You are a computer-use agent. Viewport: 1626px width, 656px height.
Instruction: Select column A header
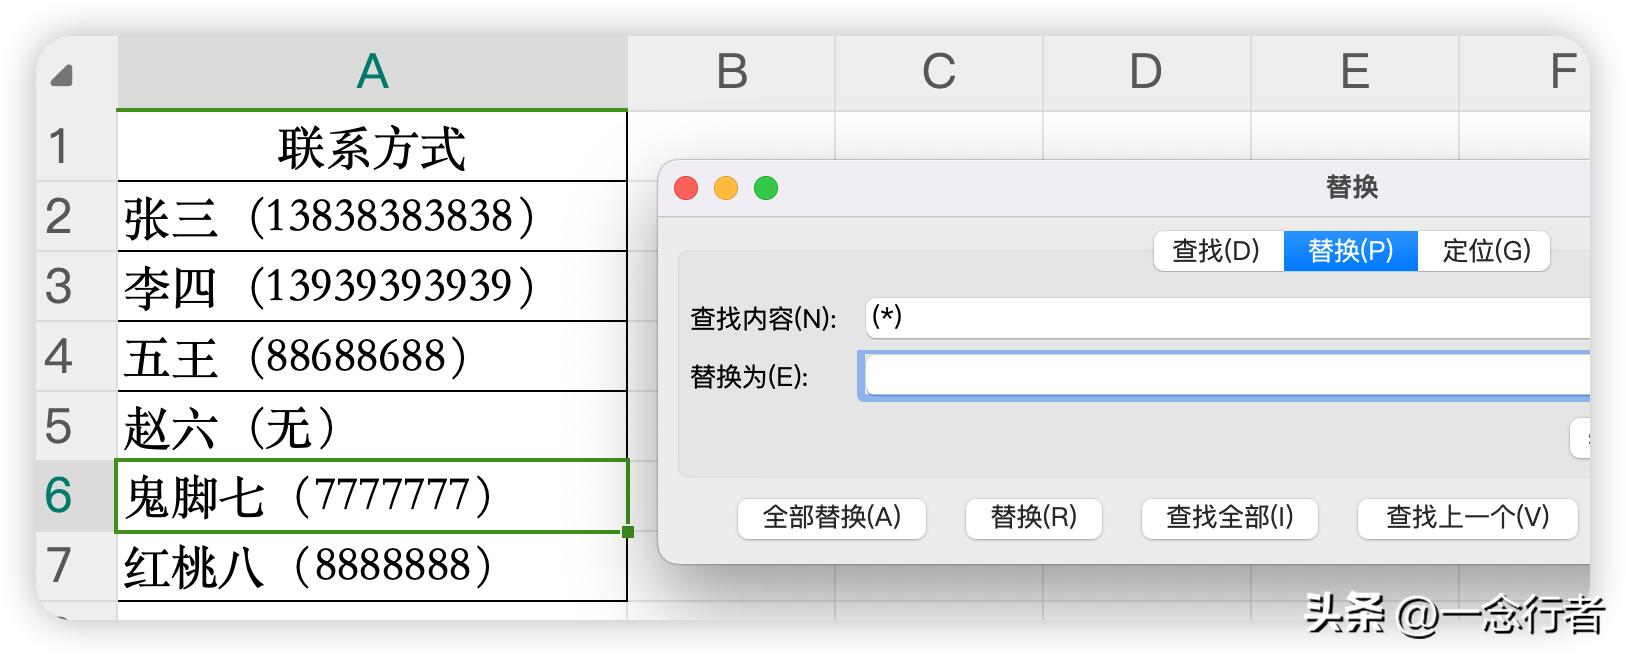click(372, 72)
